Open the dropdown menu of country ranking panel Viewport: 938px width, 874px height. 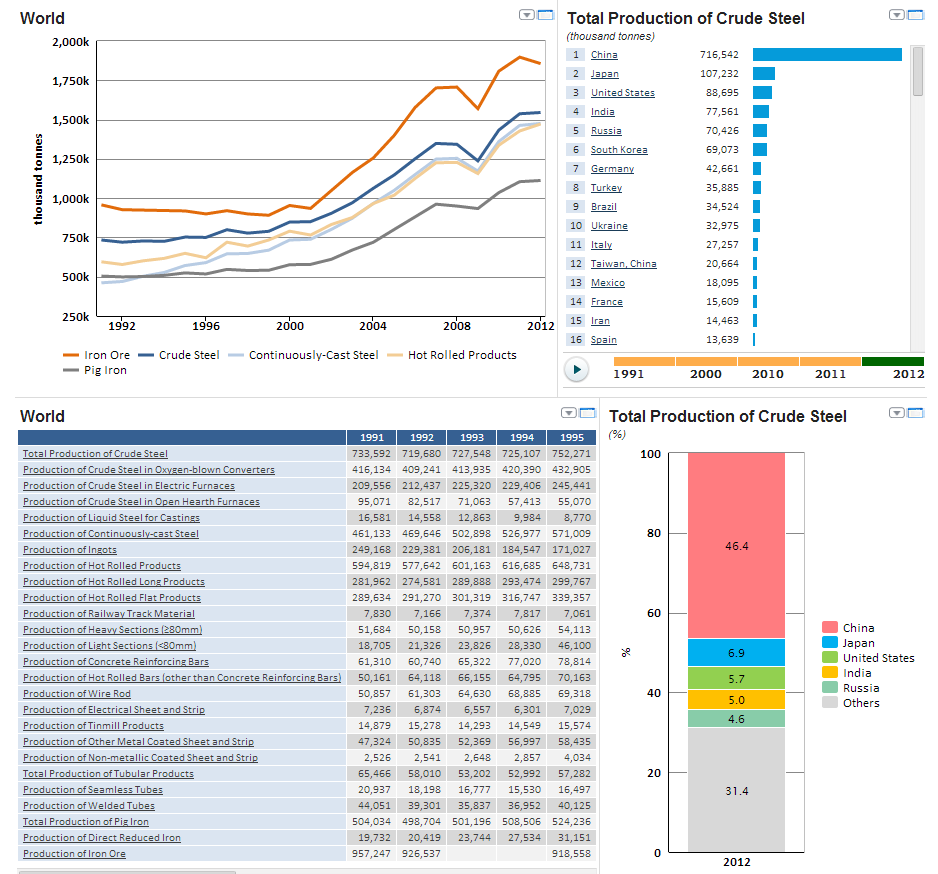896,15
